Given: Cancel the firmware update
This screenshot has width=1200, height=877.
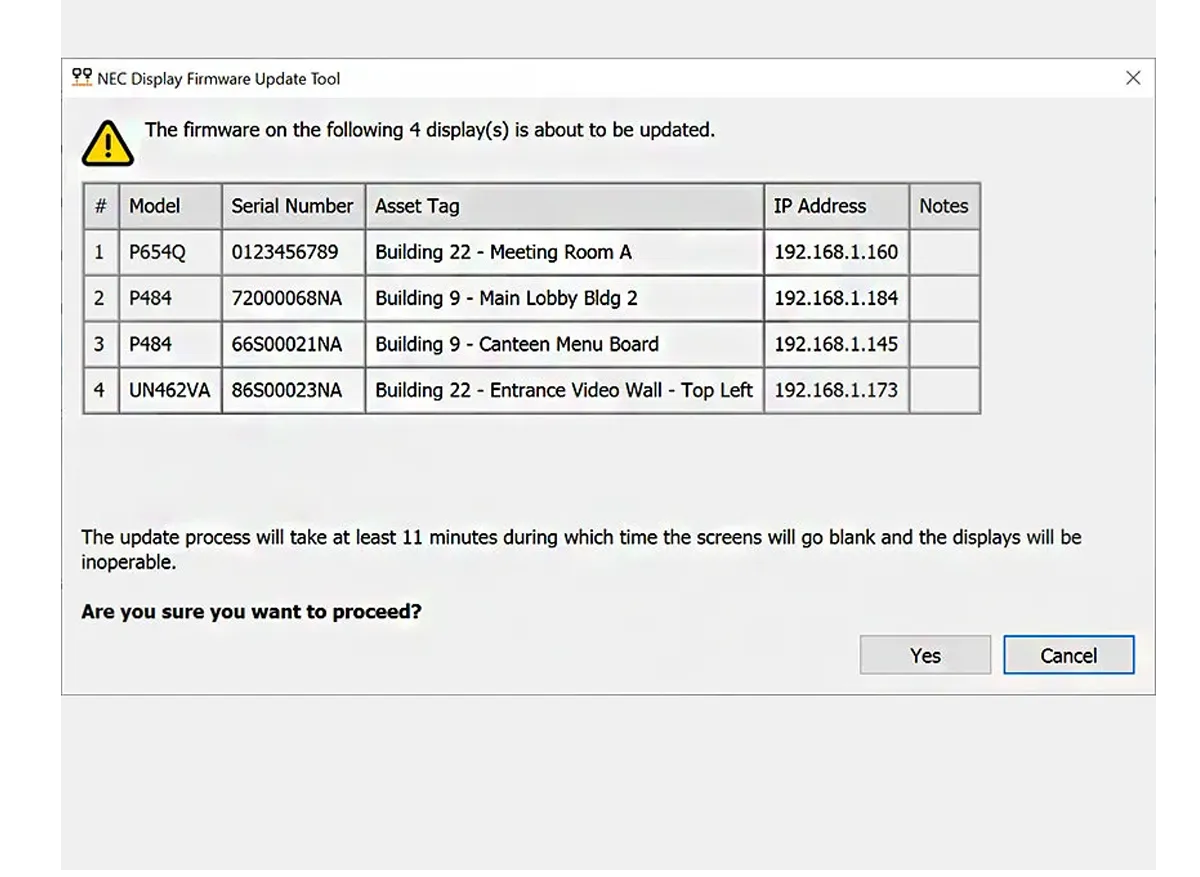Looking at the screenshot, I should 1069,655.
